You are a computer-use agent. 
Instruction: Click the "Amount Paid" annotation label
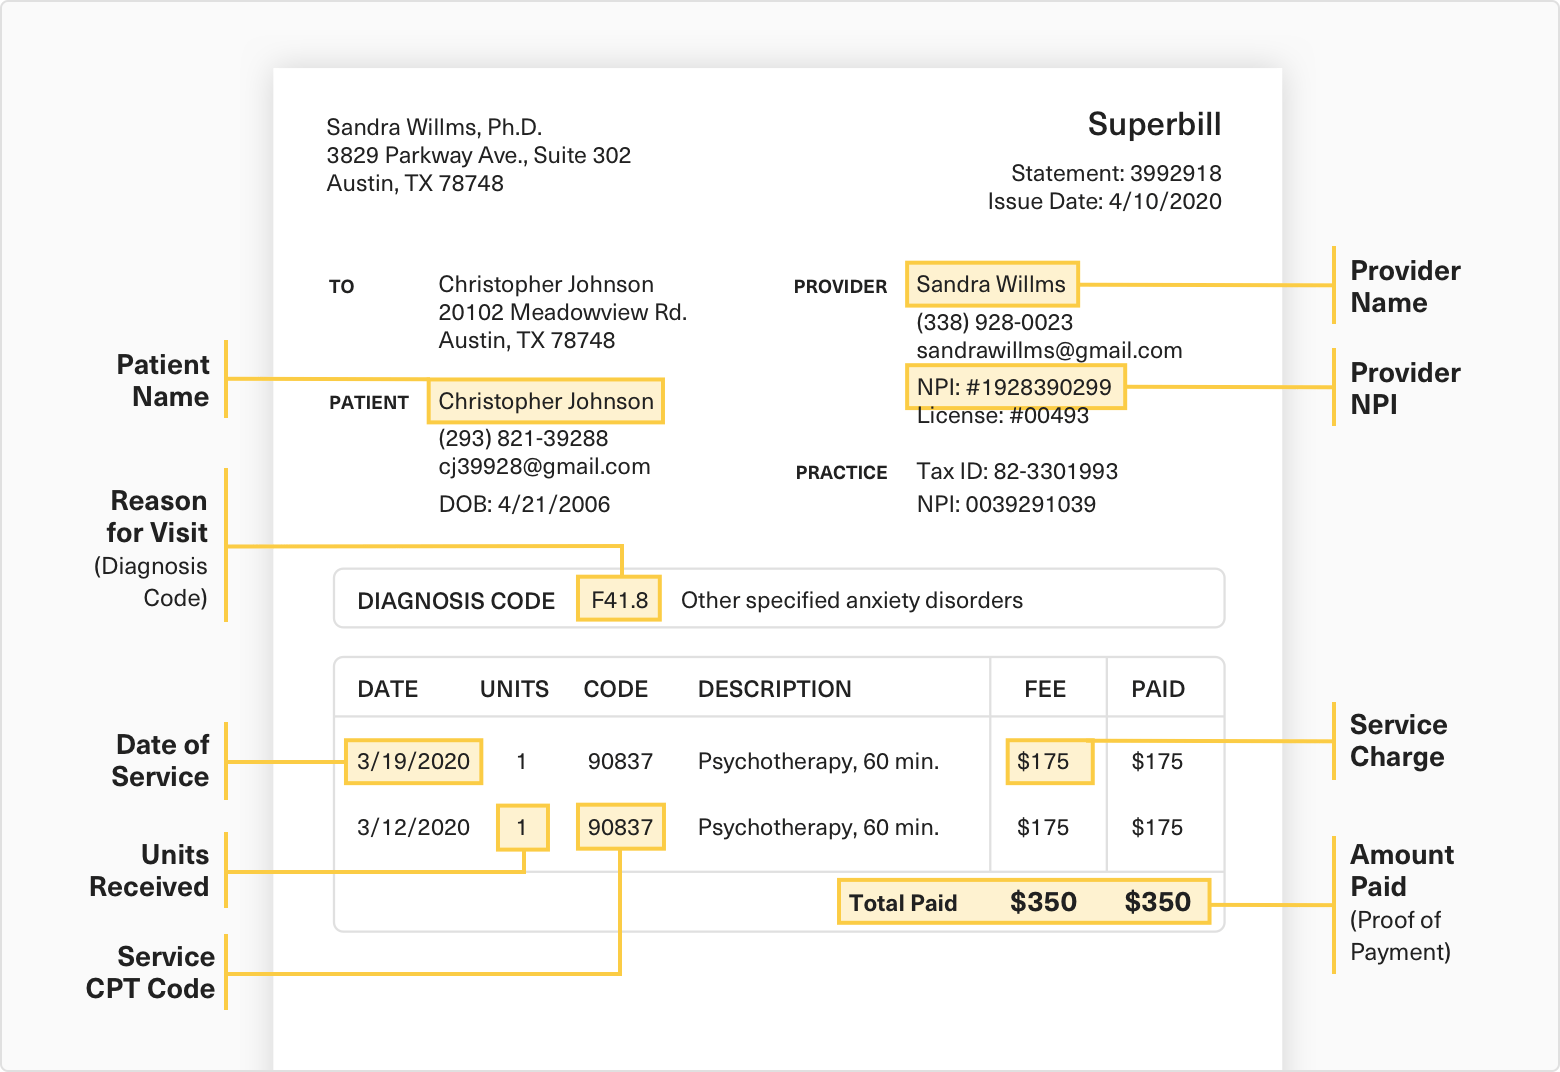pyautogui.click(x=1401, y=870)
